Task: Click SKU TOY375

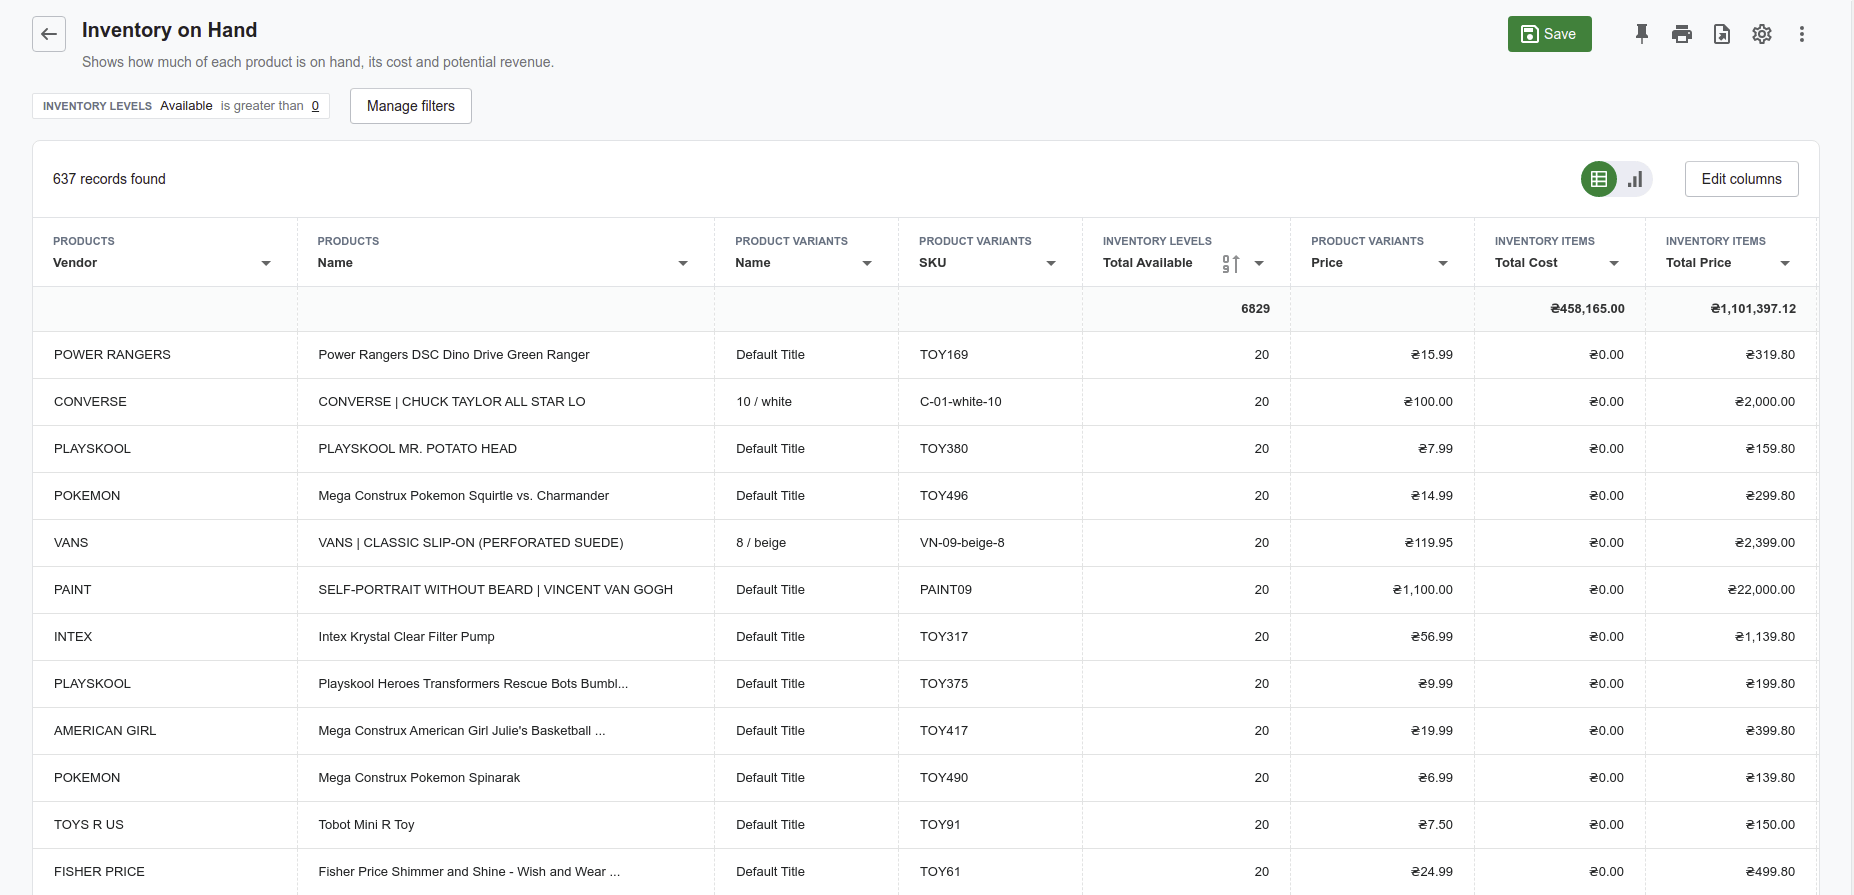Action: click(x=944, y=684)
